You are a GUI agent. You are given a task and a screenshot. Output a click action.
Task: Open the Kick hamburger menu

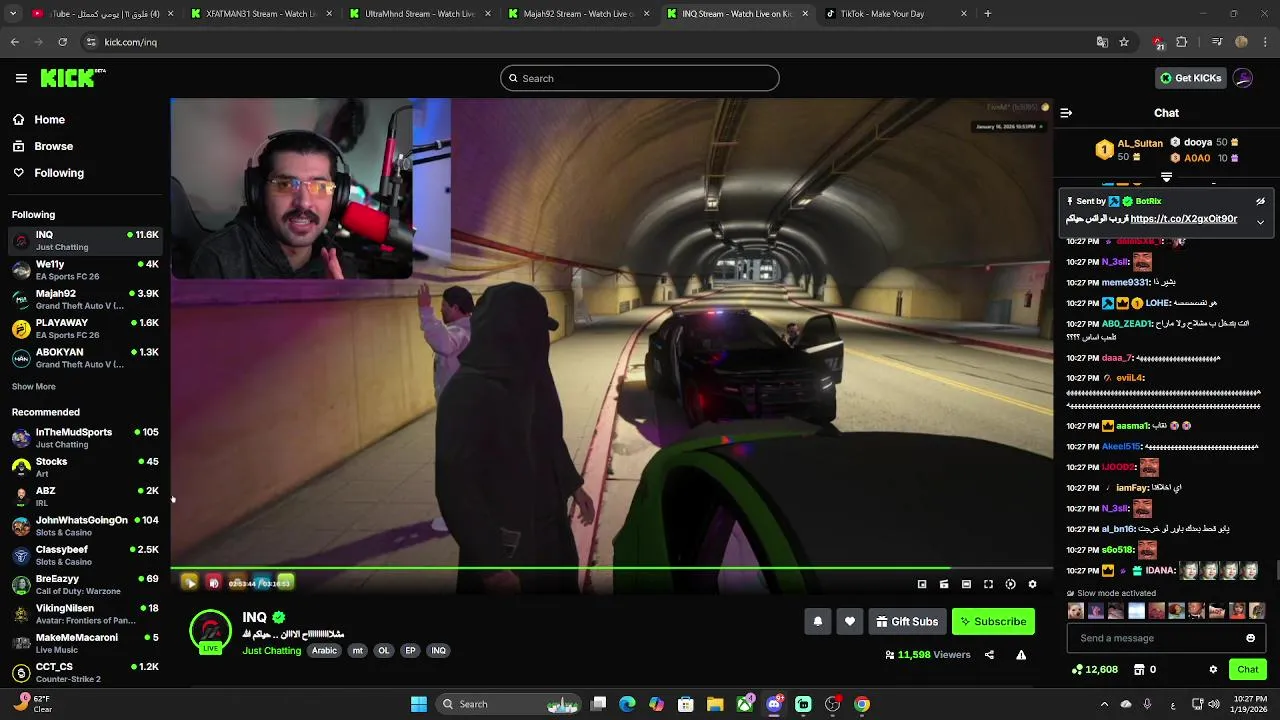21,78
